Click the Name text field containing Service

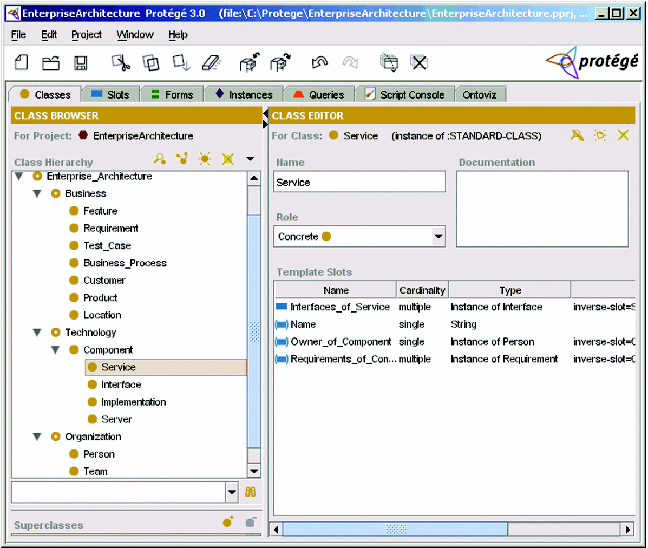coord(359,182)
